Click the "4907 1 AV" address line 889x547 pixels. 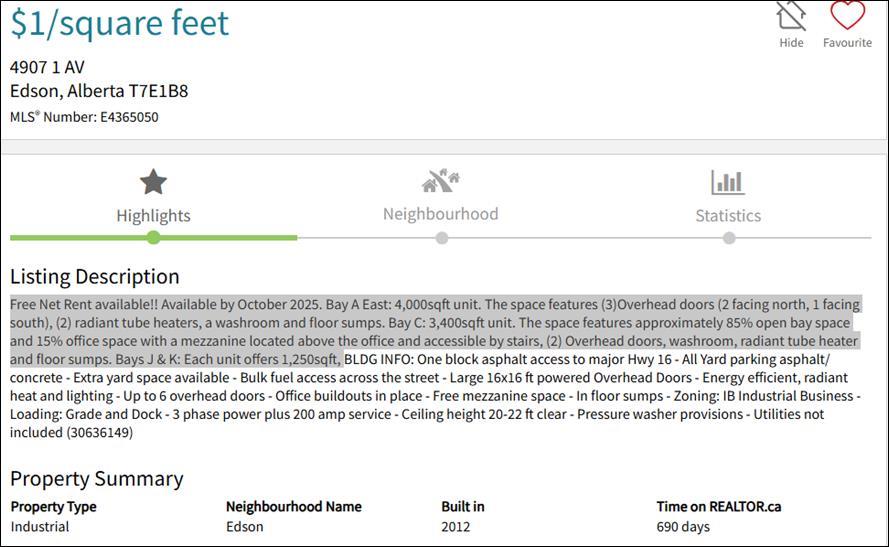tap(47, 67)
